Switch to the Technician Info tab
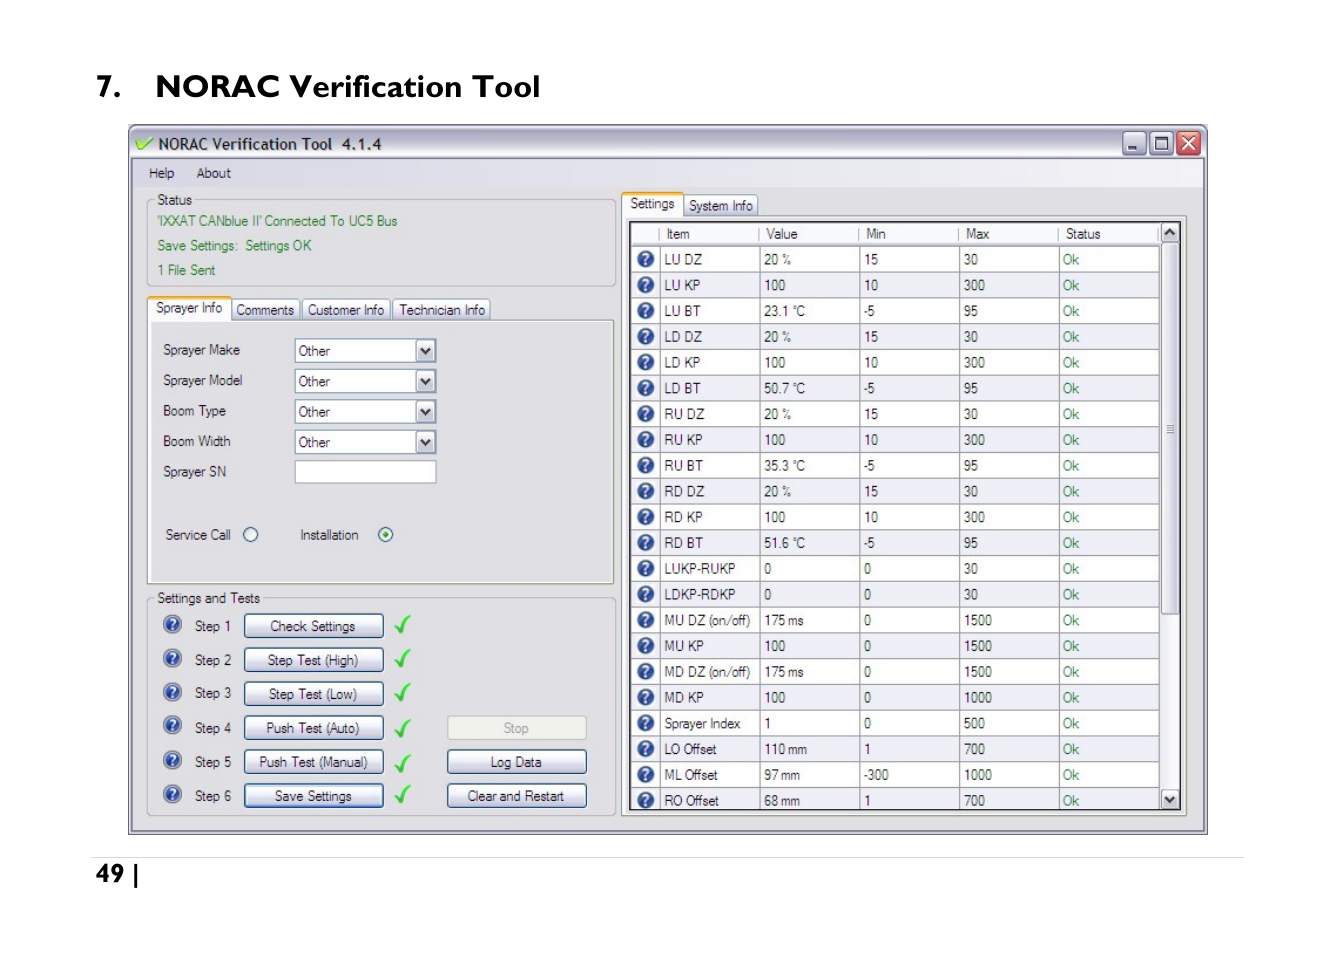 pyautogui.click(x=442, y=310)
